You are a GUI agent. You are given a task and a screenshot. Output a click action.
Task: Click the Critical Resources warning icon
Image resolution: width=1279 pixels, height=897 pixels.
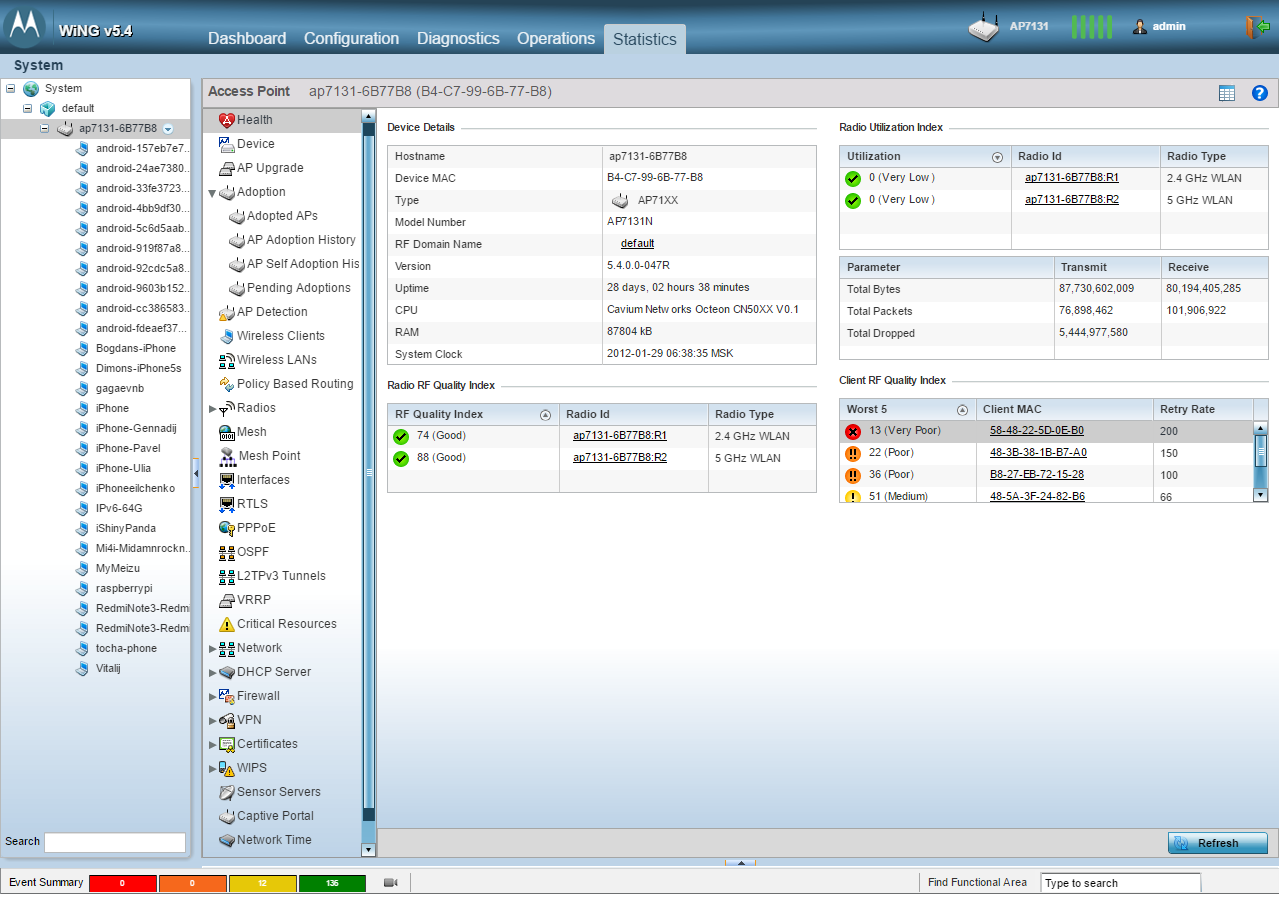pos(227,624)
